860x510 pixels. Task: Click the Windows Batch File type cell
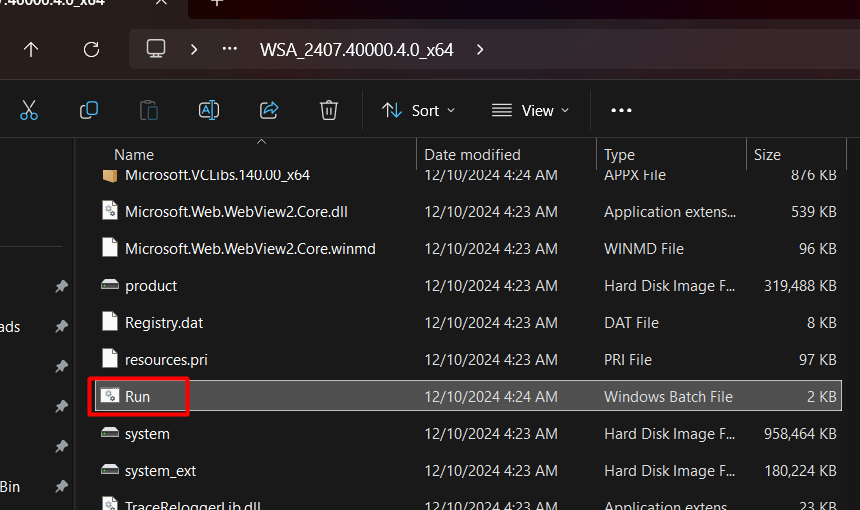point(668,396)
